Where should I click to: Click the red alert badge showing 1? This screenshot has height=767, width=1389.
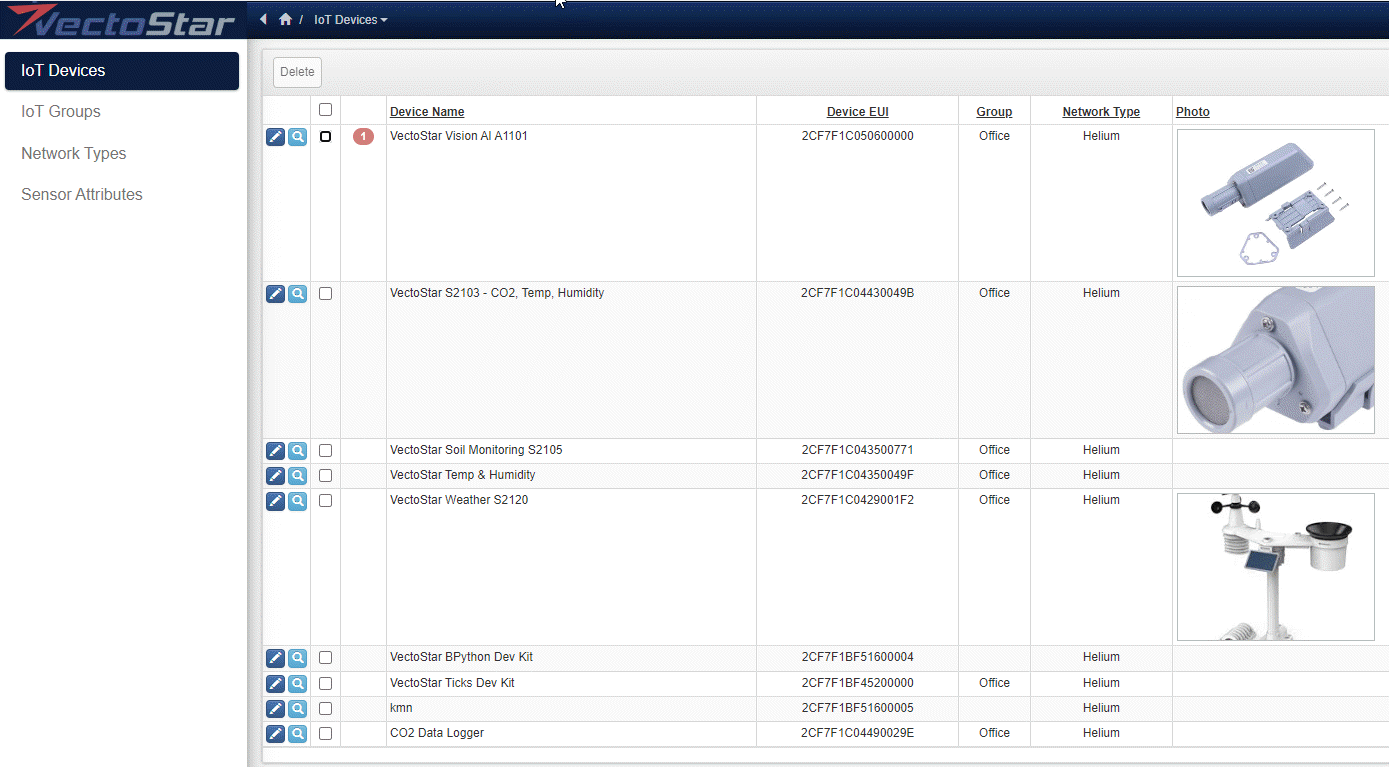363,136
